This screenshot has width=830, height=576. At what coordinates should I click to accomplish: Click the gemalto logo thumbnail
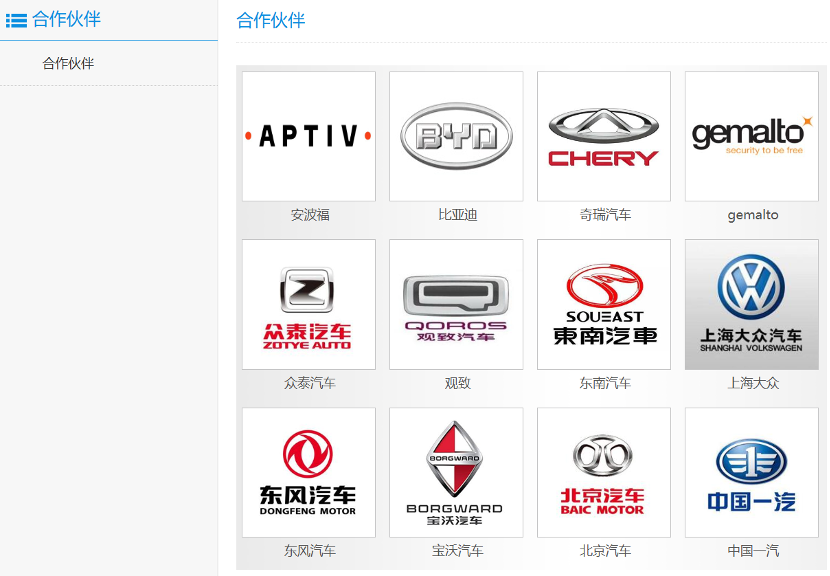tap(752, 136)
